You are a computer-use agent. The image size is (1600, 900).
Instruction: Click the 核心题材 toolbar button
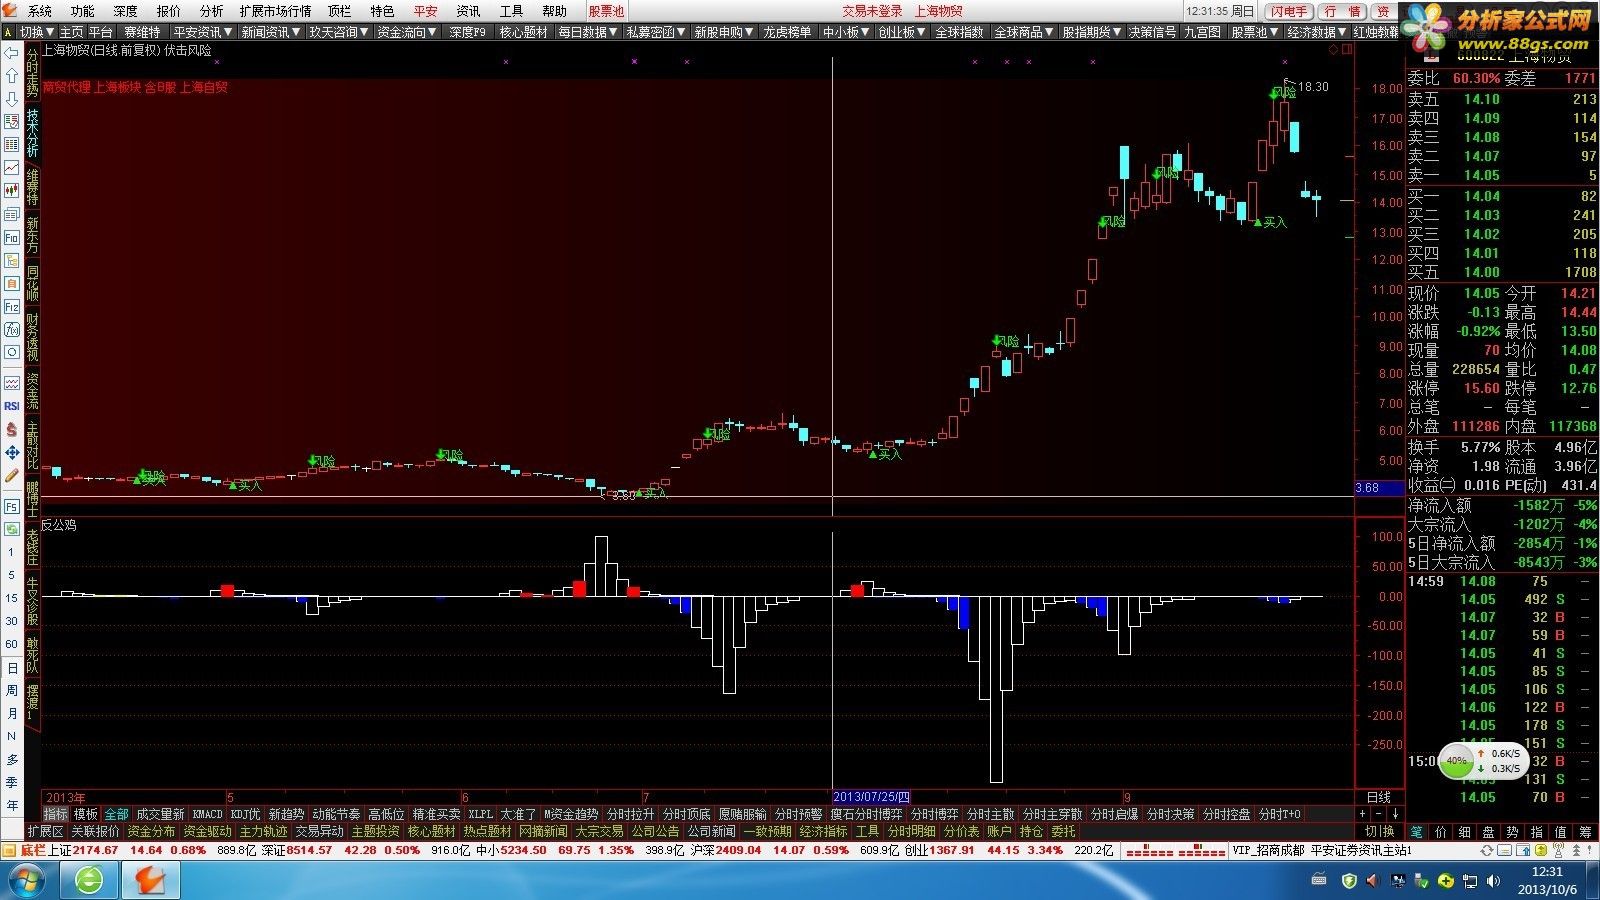(x=524, y=32)
